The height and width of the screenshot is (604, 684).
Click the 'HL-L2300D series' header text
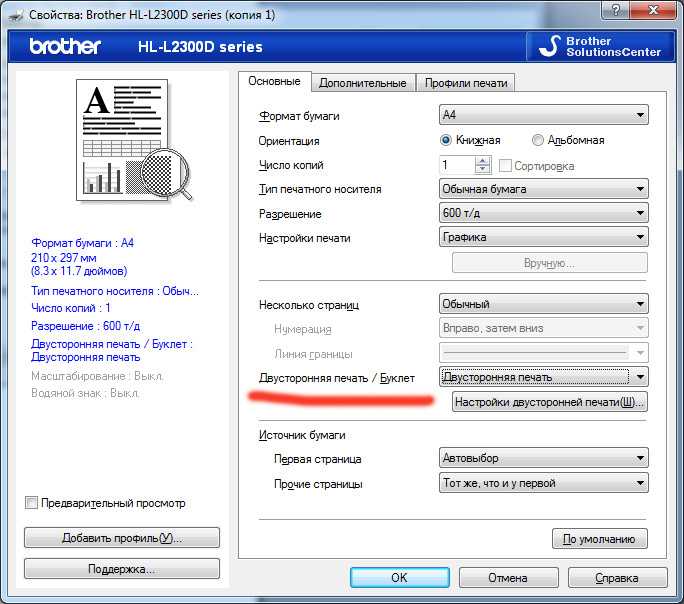(x=200, y=47)
